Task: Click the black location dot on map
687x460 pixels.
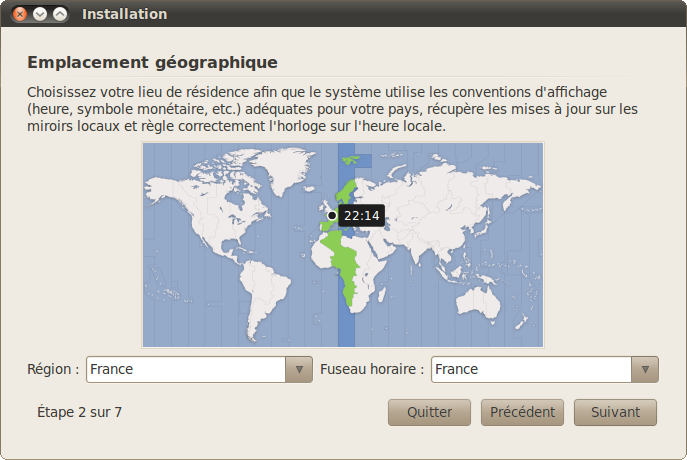Action: click(x=332, y=215)
